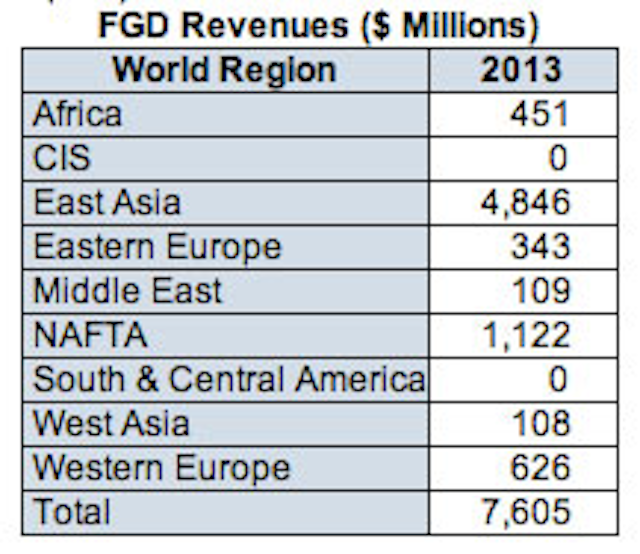Image resolution: width=640 pixels, height=554 pixels.
Task: Click the 'East Asia' region cell
Action: tap(107, 202)
